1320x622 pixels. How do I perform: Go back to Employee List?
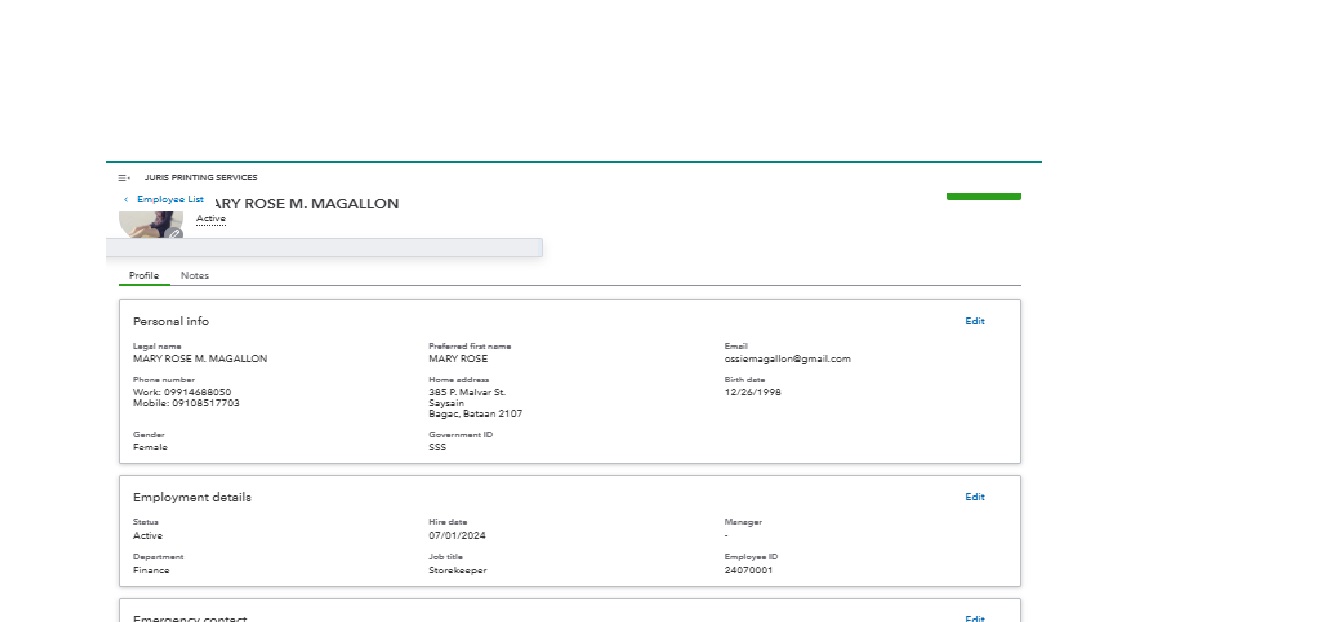[165, 199]
